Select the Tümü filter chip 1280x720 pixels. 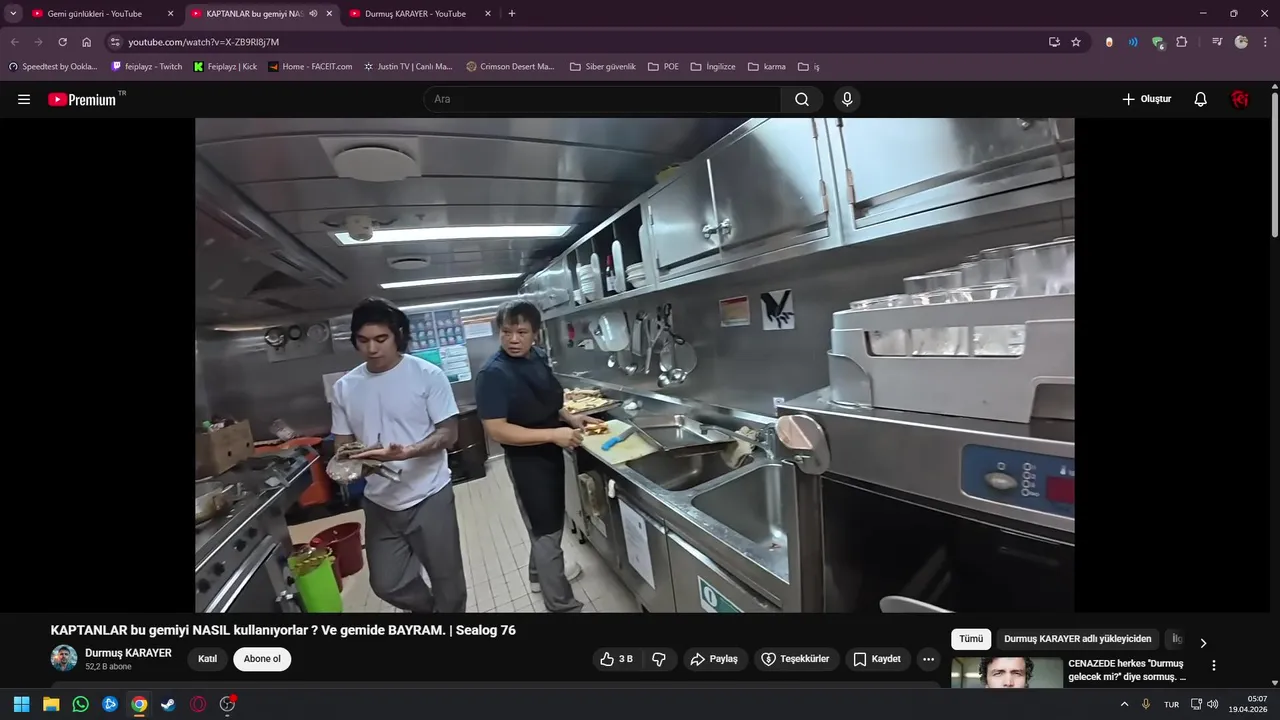click(971, 639)
